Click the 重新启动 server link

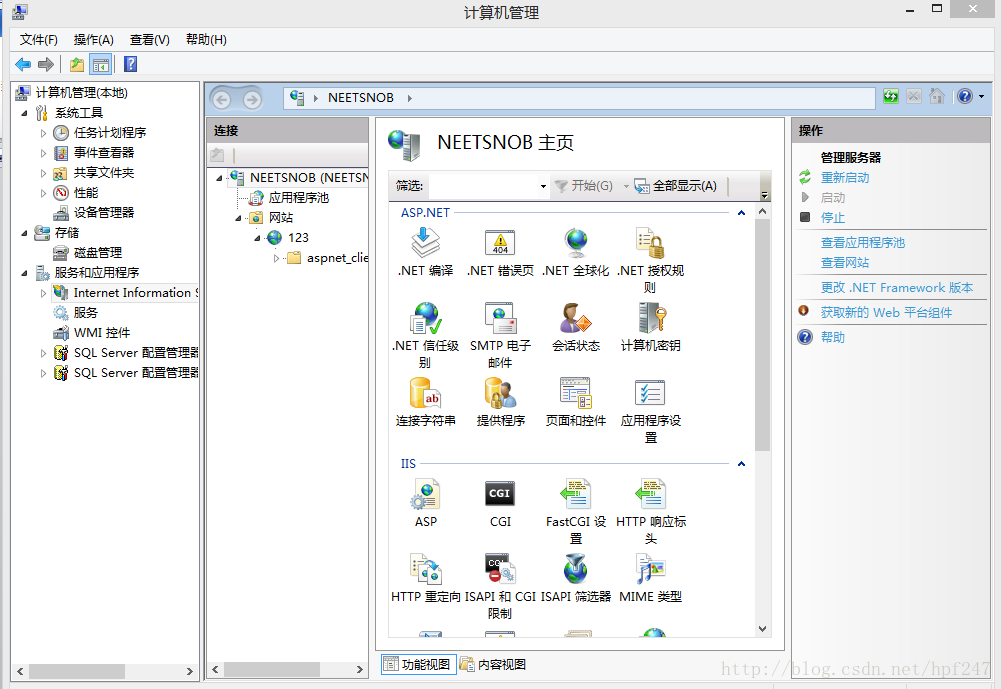point(845,178)
